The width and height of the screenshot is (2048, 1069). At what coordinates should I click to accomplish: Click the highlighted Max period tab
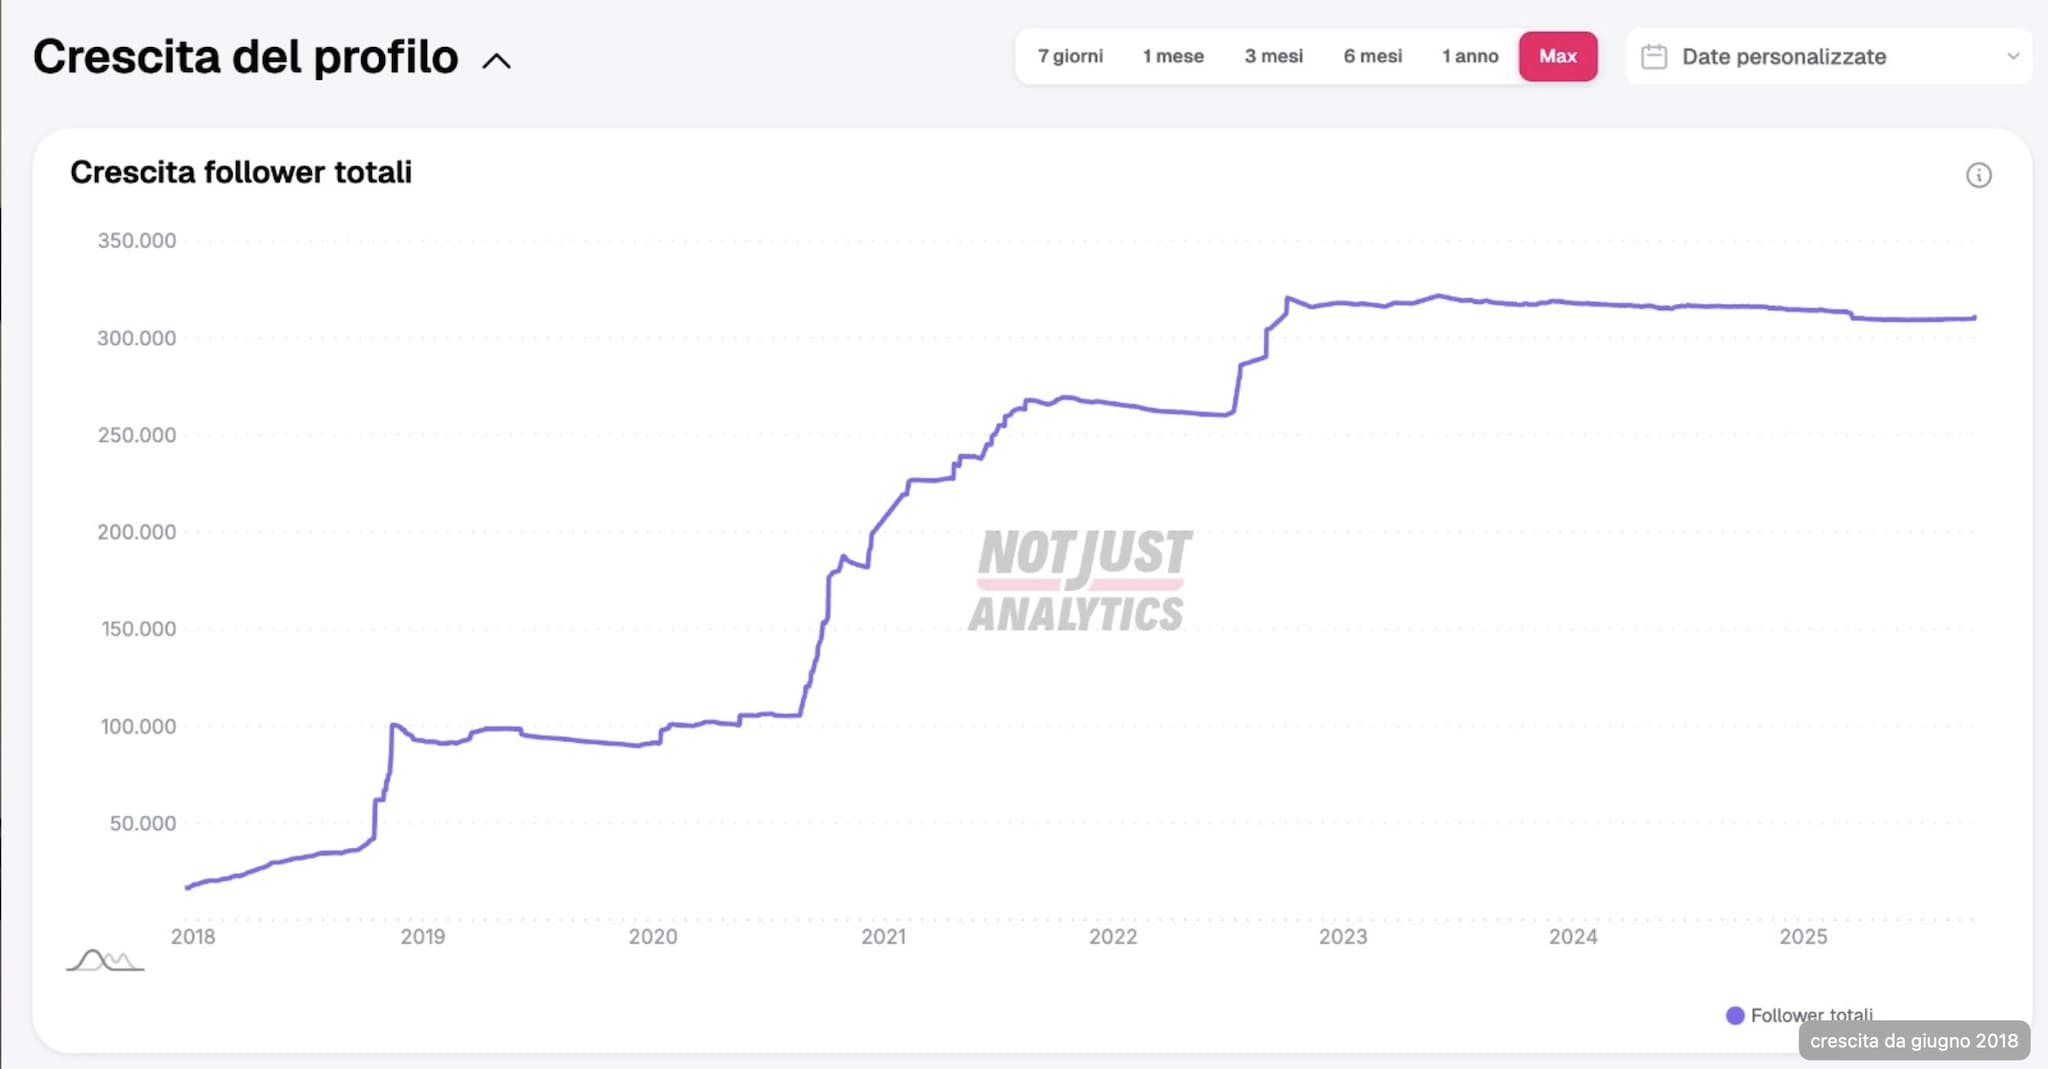[x=1558, y=57]
